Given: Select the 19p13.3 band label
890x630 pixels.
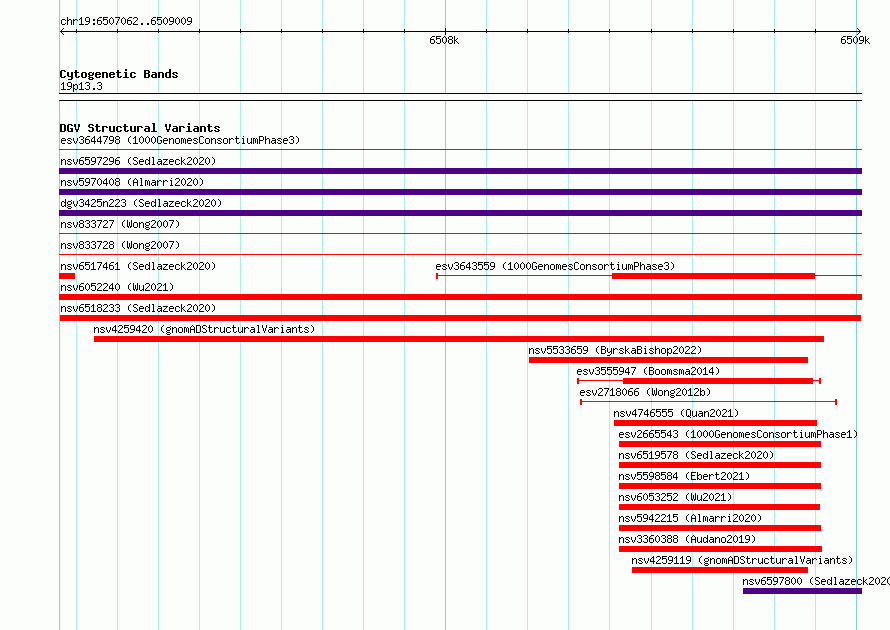Looking at the screenshot, I should tap(81, 86).
